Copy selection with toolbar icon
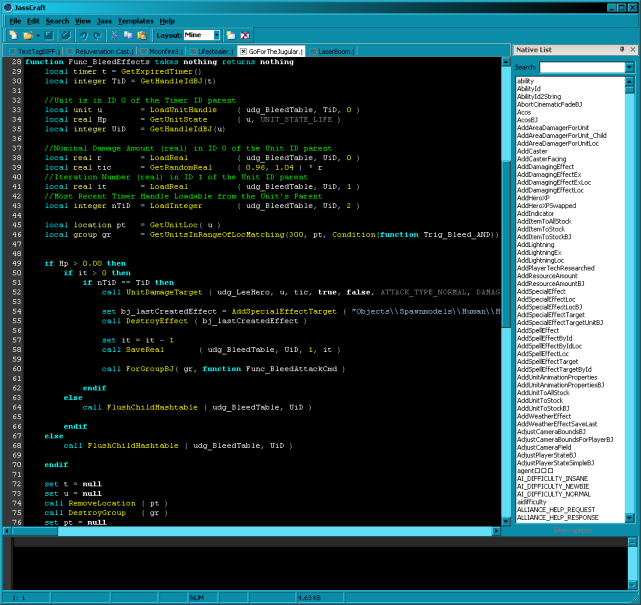This screenshot has height=605, width=641. coord(128,36)
